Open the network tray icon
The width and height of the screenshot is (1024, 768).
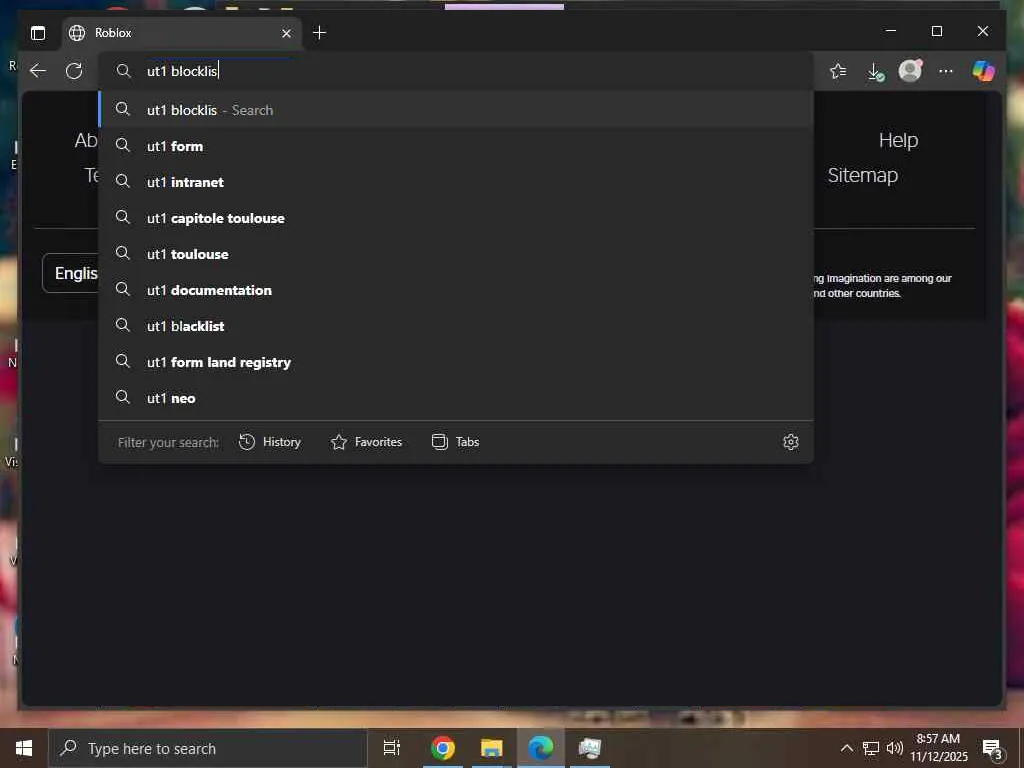871,748
